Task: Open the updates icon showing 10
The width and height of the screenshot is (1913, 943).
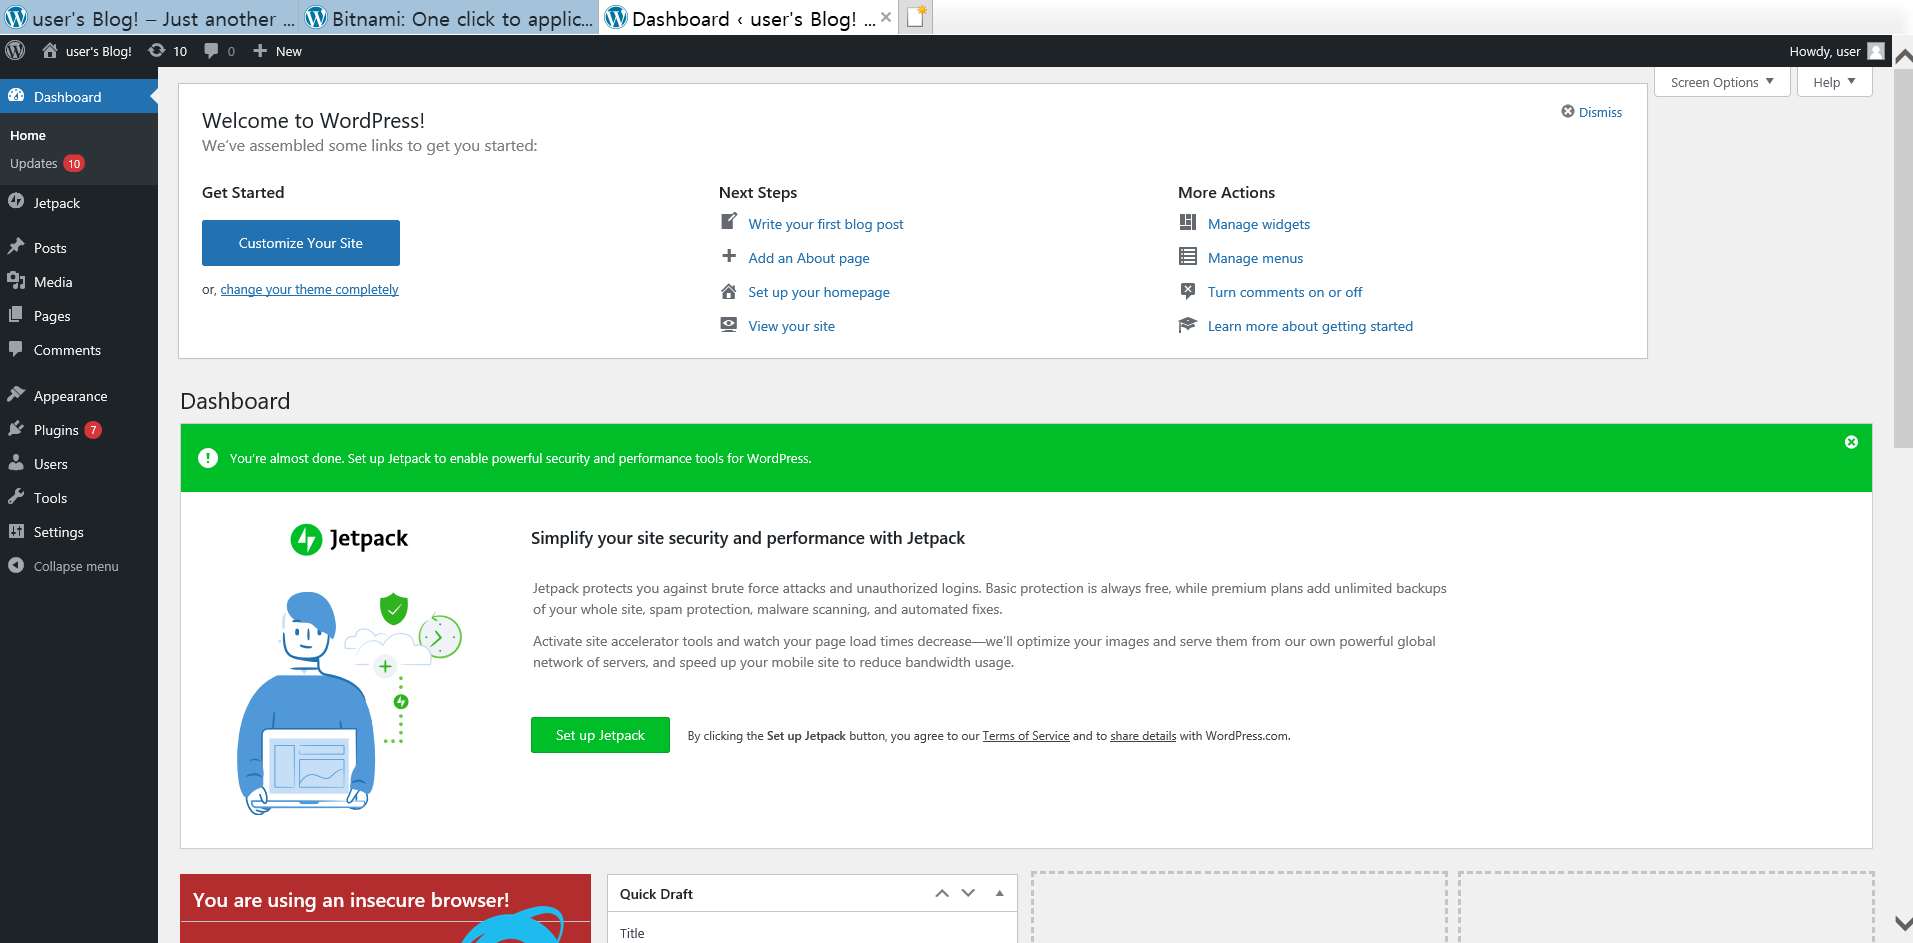Action: 157,51
